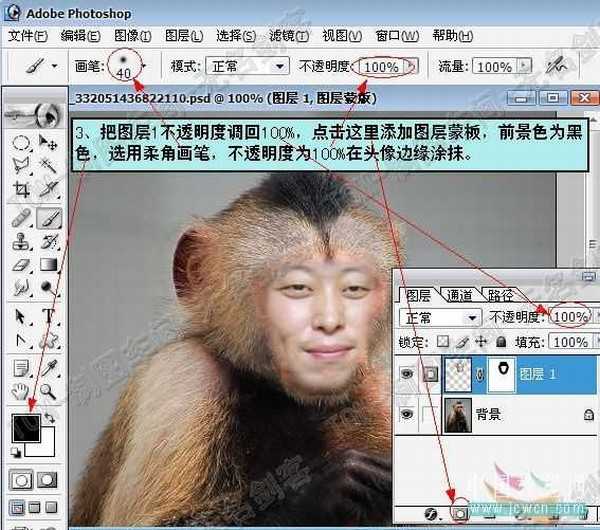Toggle lock all padlock icon
Screen dimensions: 600x530
coord(501,341)
